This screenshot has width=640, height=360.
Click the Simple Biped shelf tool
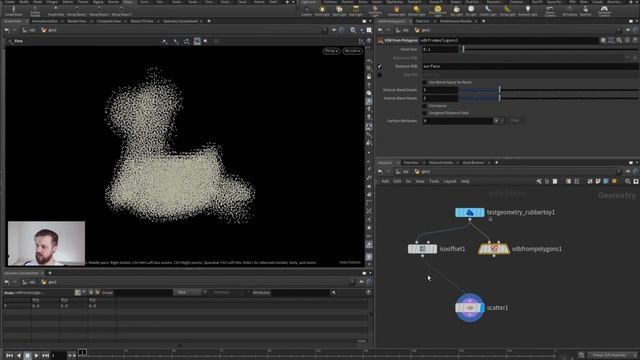coord(13,11)
